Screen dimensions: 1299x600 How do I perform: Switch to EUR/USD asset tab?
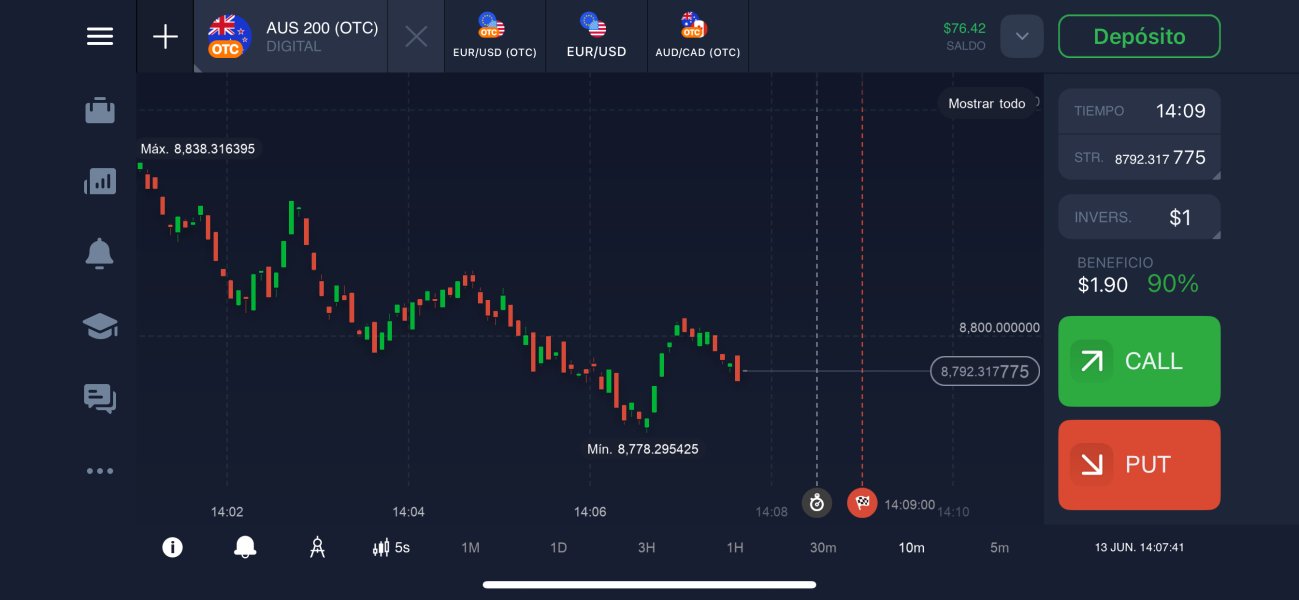click(x=596, y=37)
